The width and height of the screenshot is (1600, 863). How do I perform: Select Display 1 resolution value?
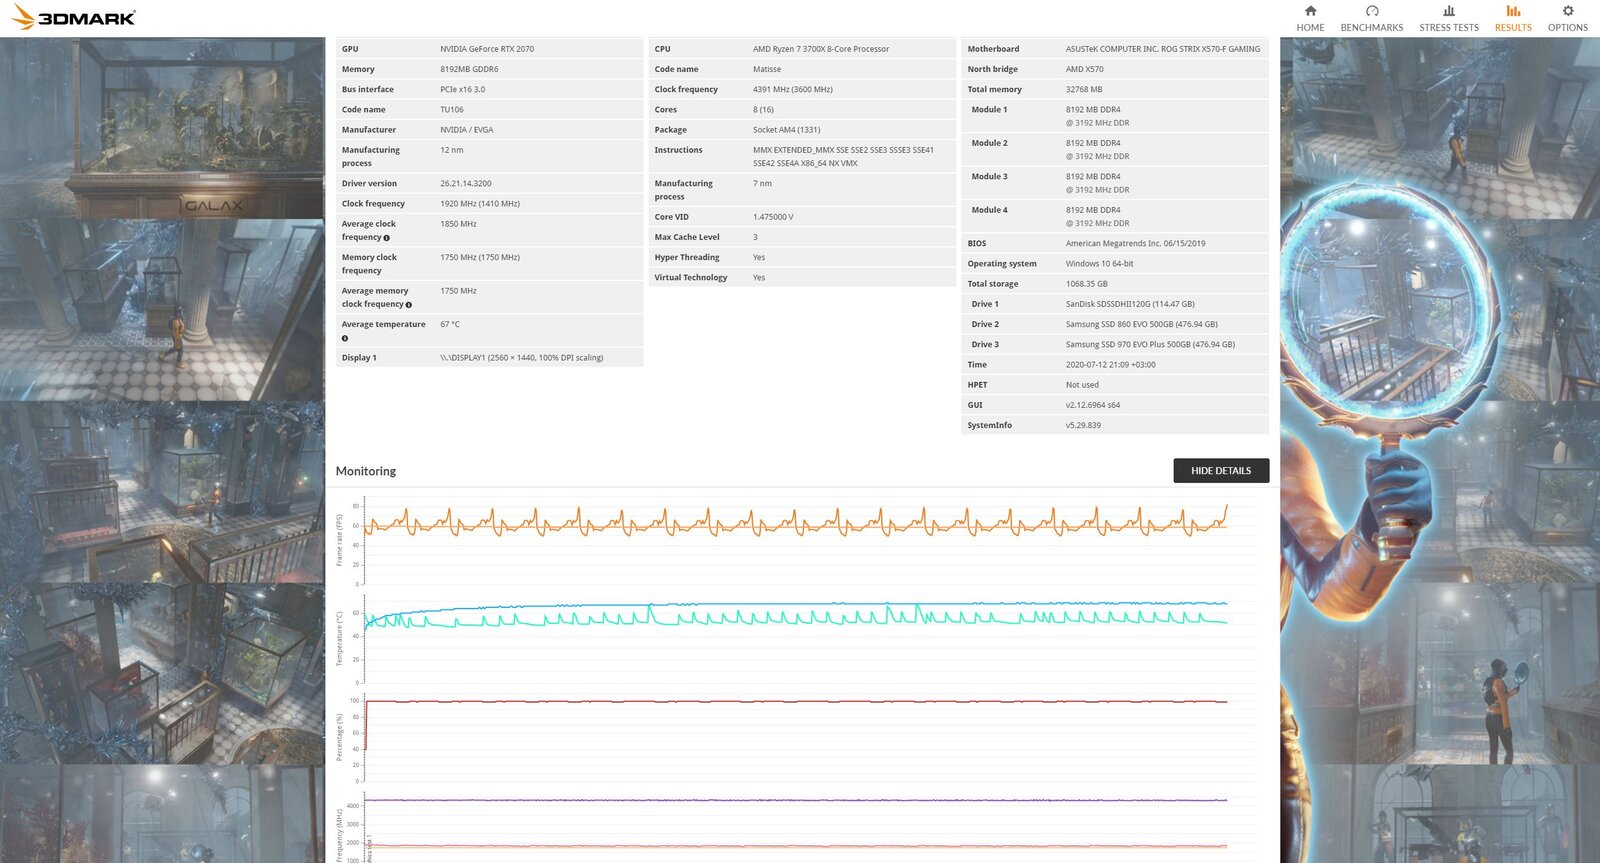(522, 358)
